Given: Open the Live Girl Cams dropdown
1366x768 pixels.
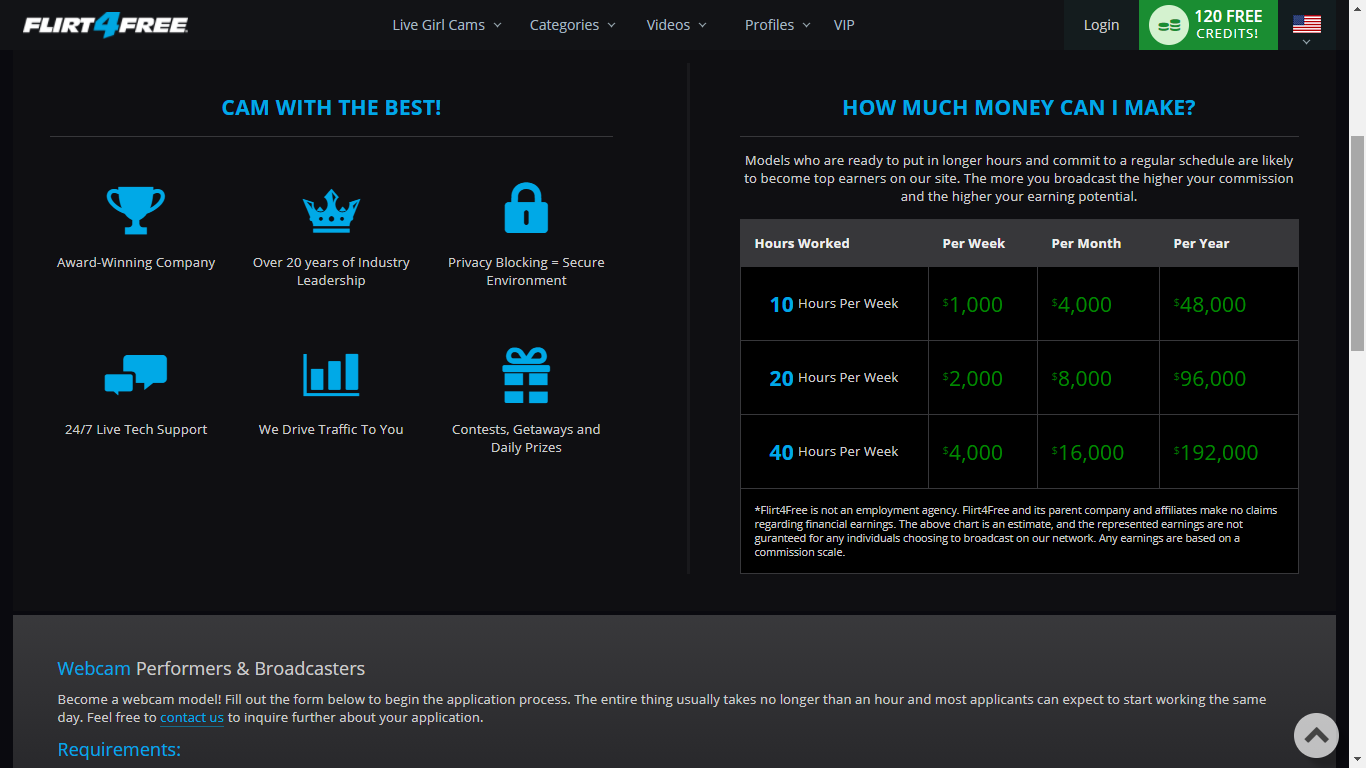Looking at the screenshot, I should pos(447,25).
